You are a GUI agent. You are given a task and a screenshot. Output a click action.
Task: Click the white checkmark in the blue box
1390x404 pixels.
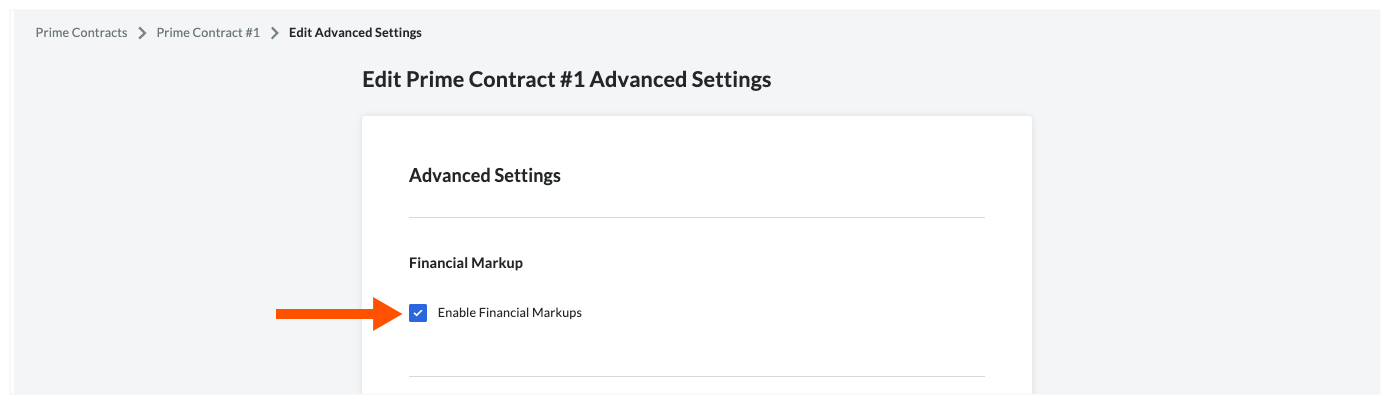click(x=418, y=313)
